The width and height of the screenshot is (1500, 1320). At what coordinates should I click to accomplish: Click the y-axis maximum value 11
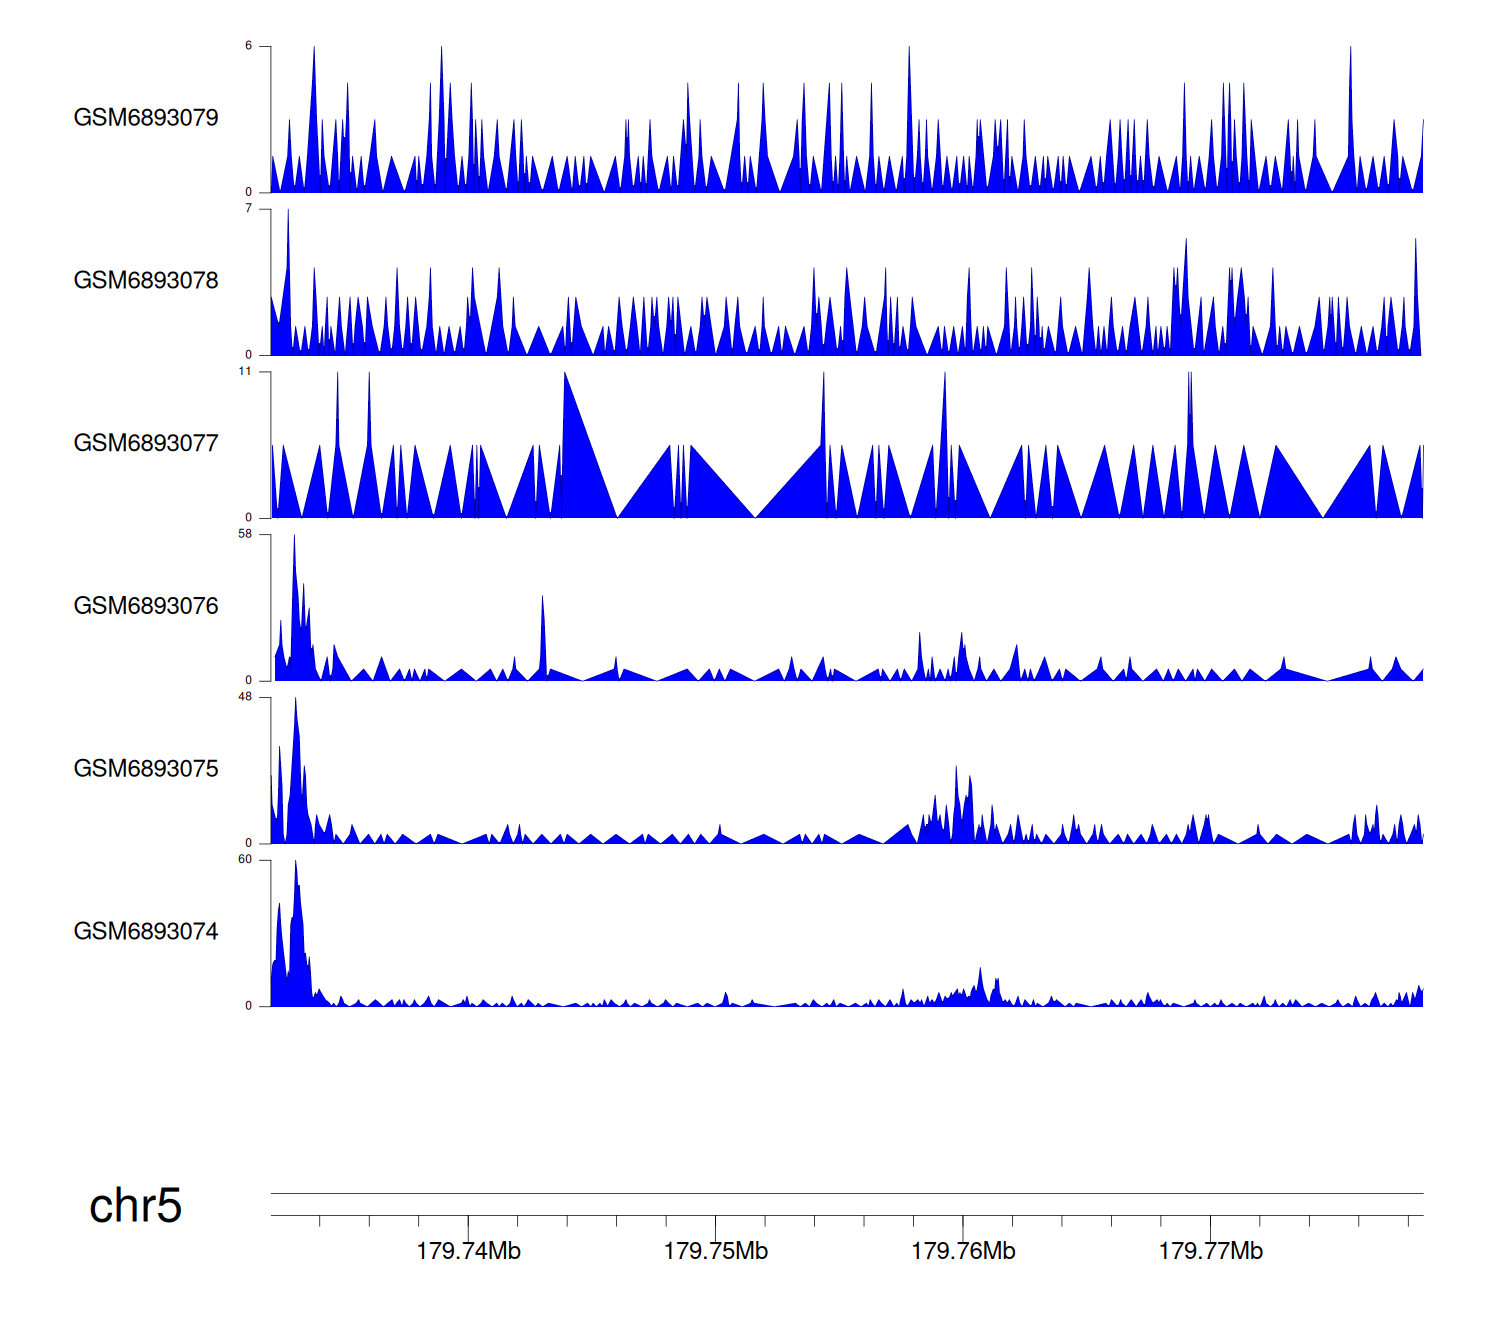coord(245,371)
